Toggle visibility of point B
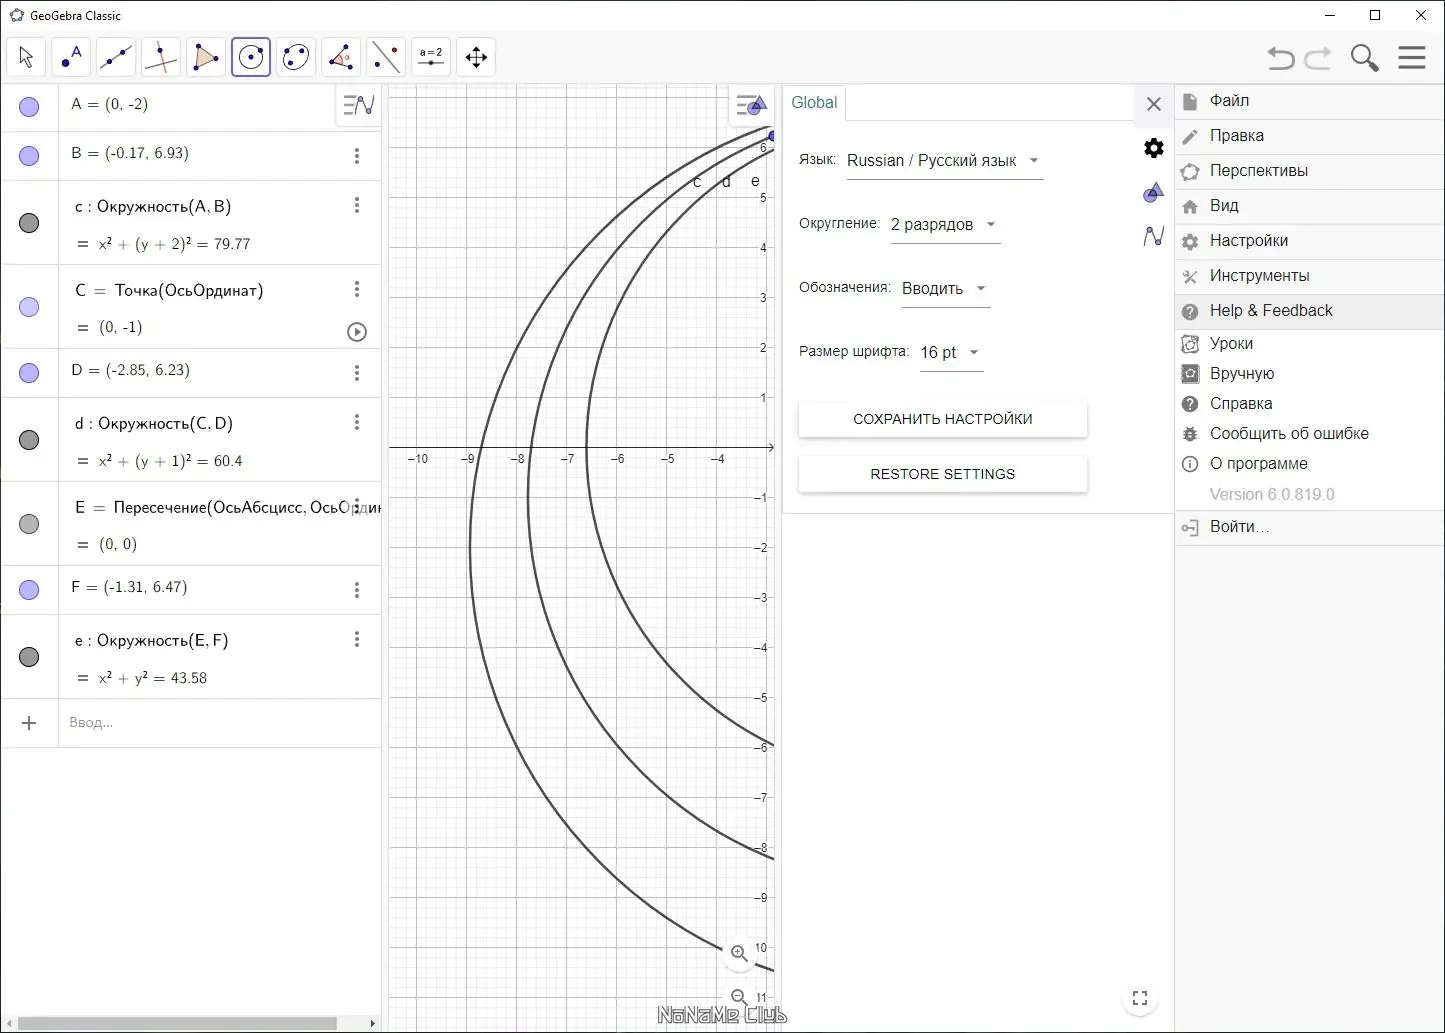Screen dimensions: 1445x1033 (x=29, y=156)
